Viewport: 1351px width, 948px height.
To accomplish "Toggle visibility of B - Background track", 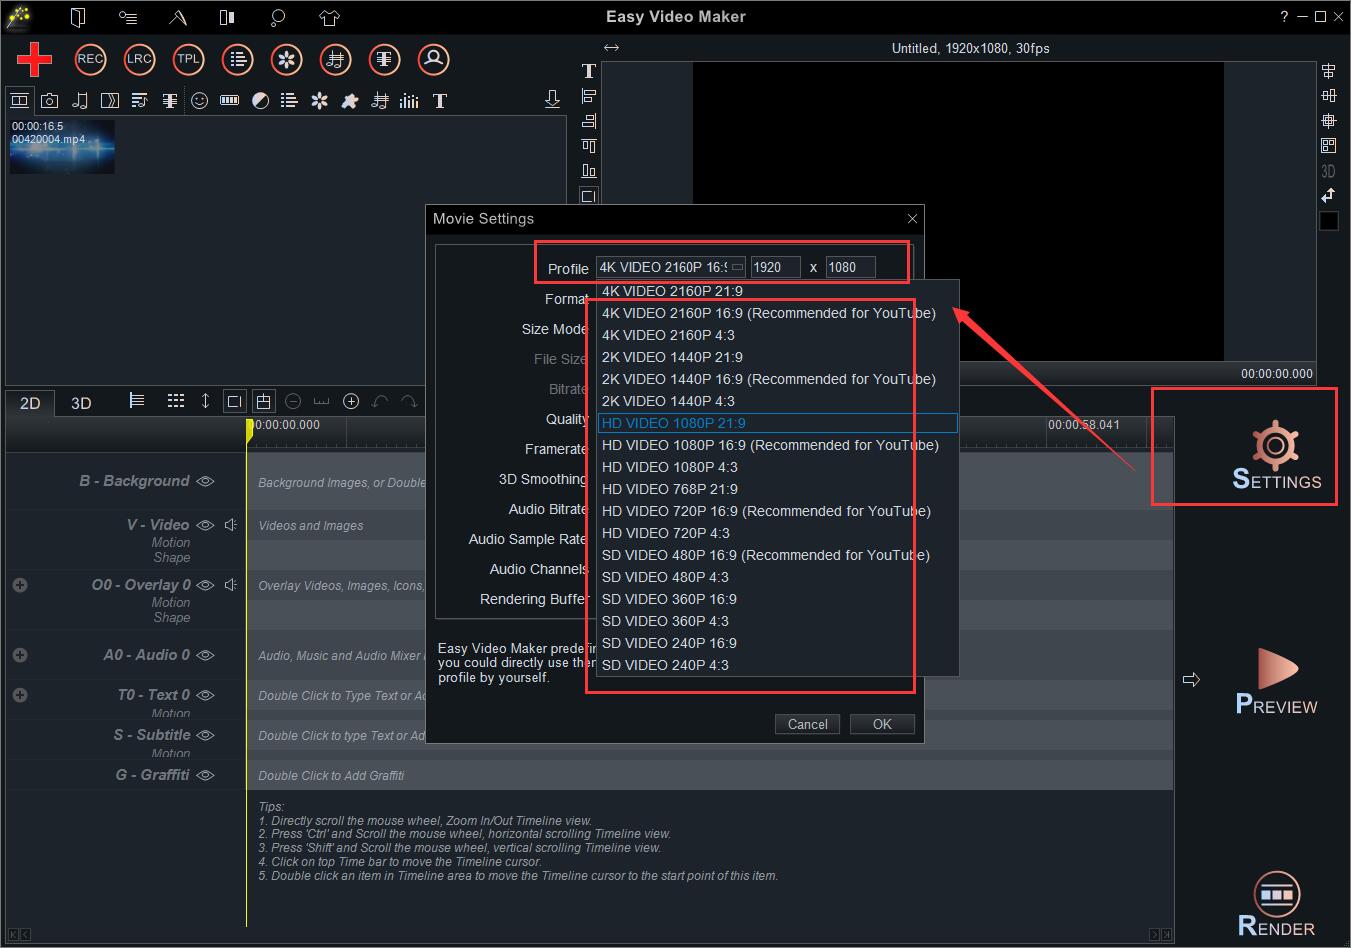I will pos(206,481).
